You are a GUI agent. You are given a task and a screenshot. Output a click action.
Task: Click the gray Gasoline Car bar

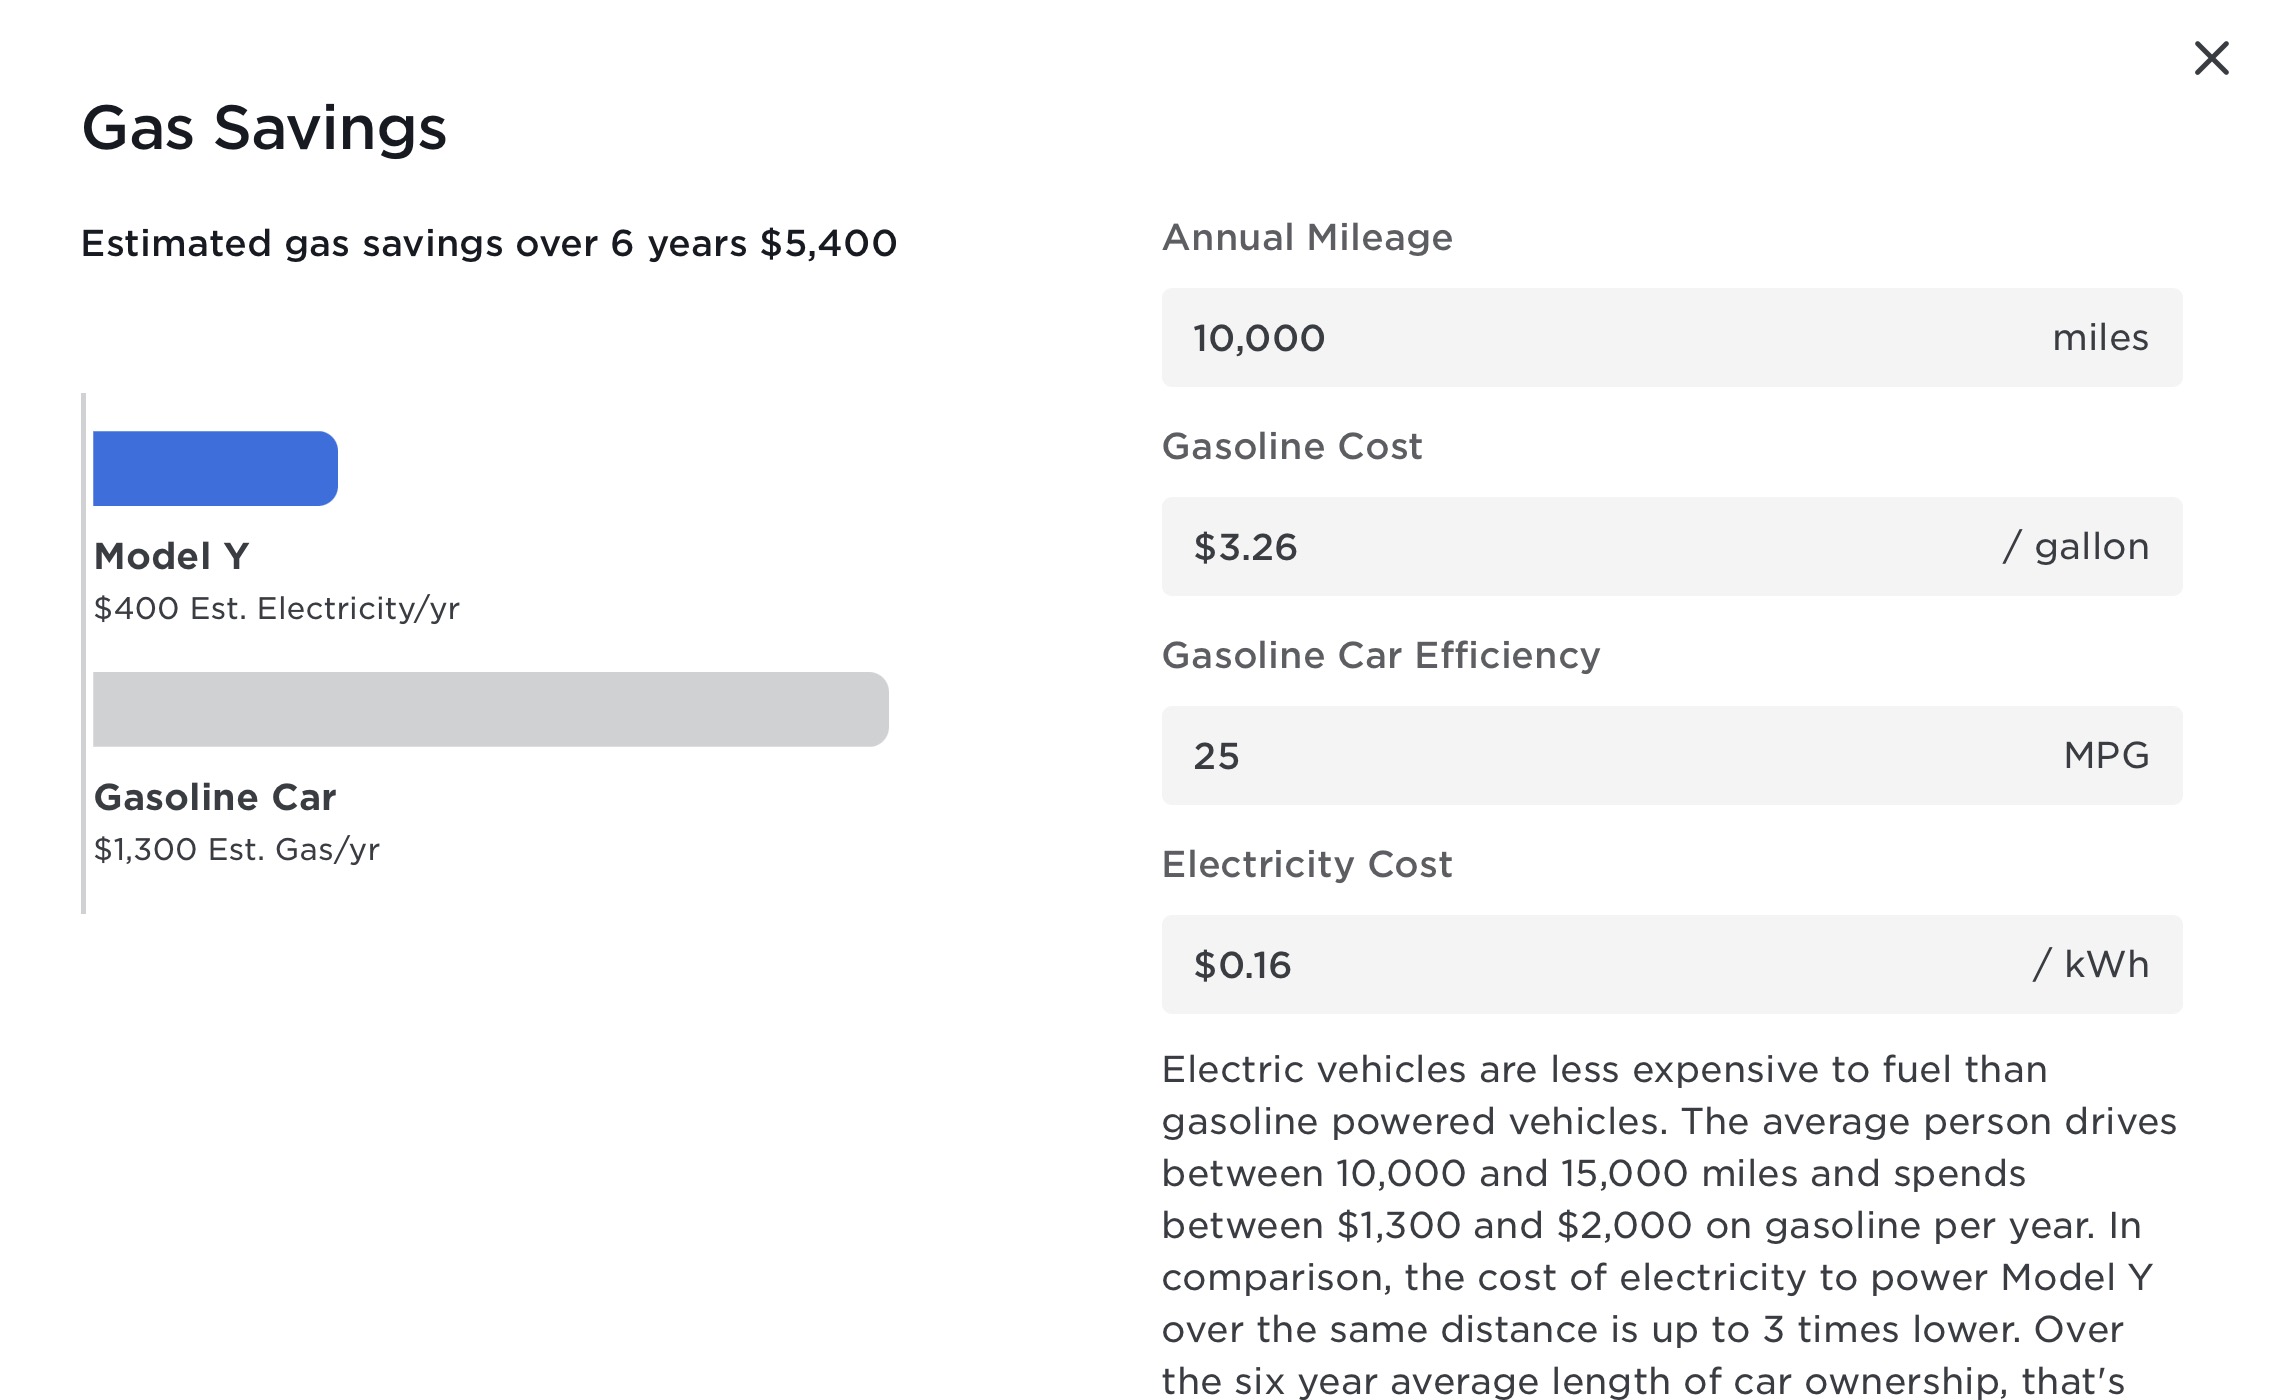pyautogui.click(x=490, y=709)
